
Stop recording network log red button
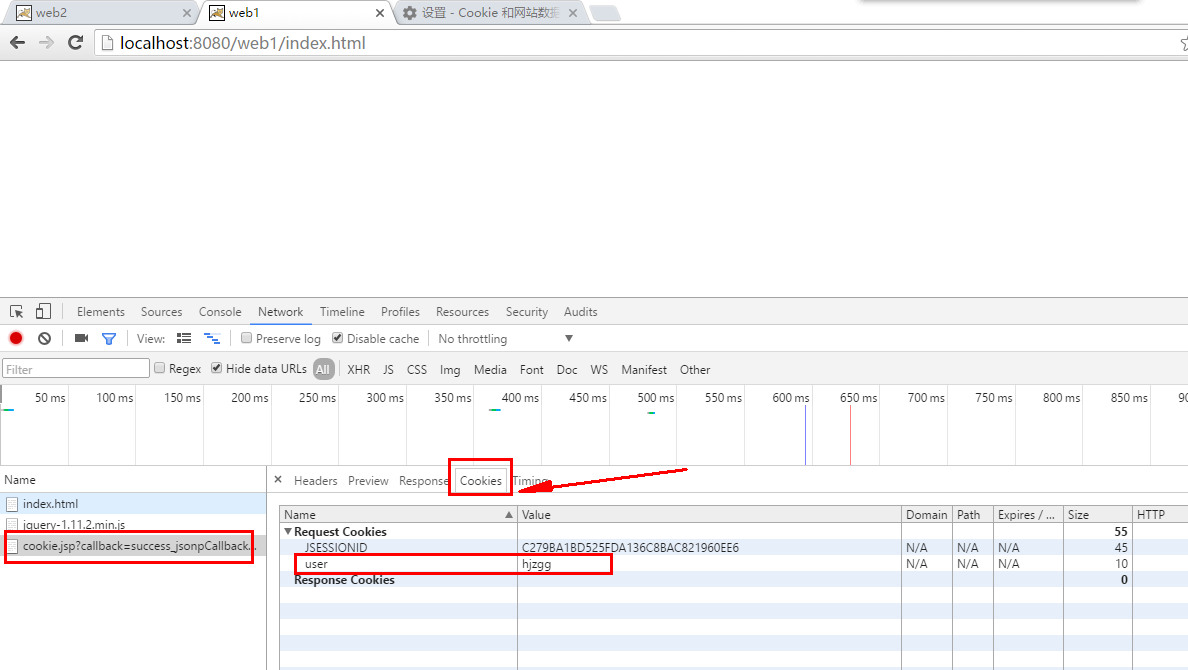click(x=16, y=339)
